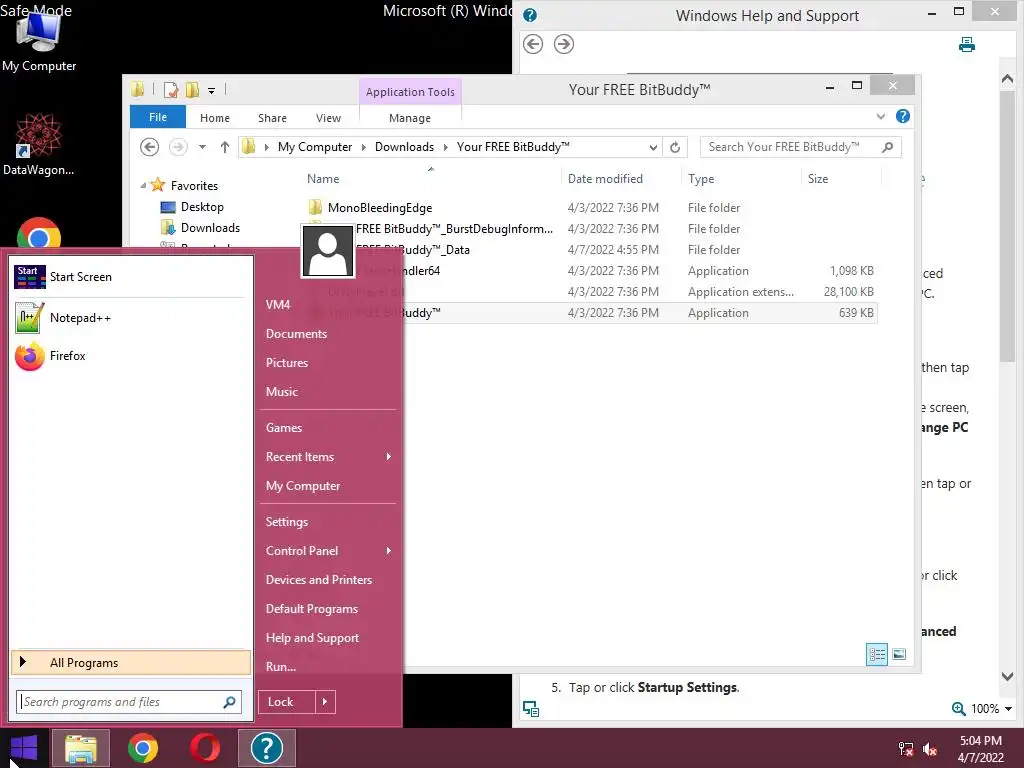Image resolution: width=1024 pixels, height=768 pixels.
Task: Collapse the Favorites tree node
Action: pos(143,185)
